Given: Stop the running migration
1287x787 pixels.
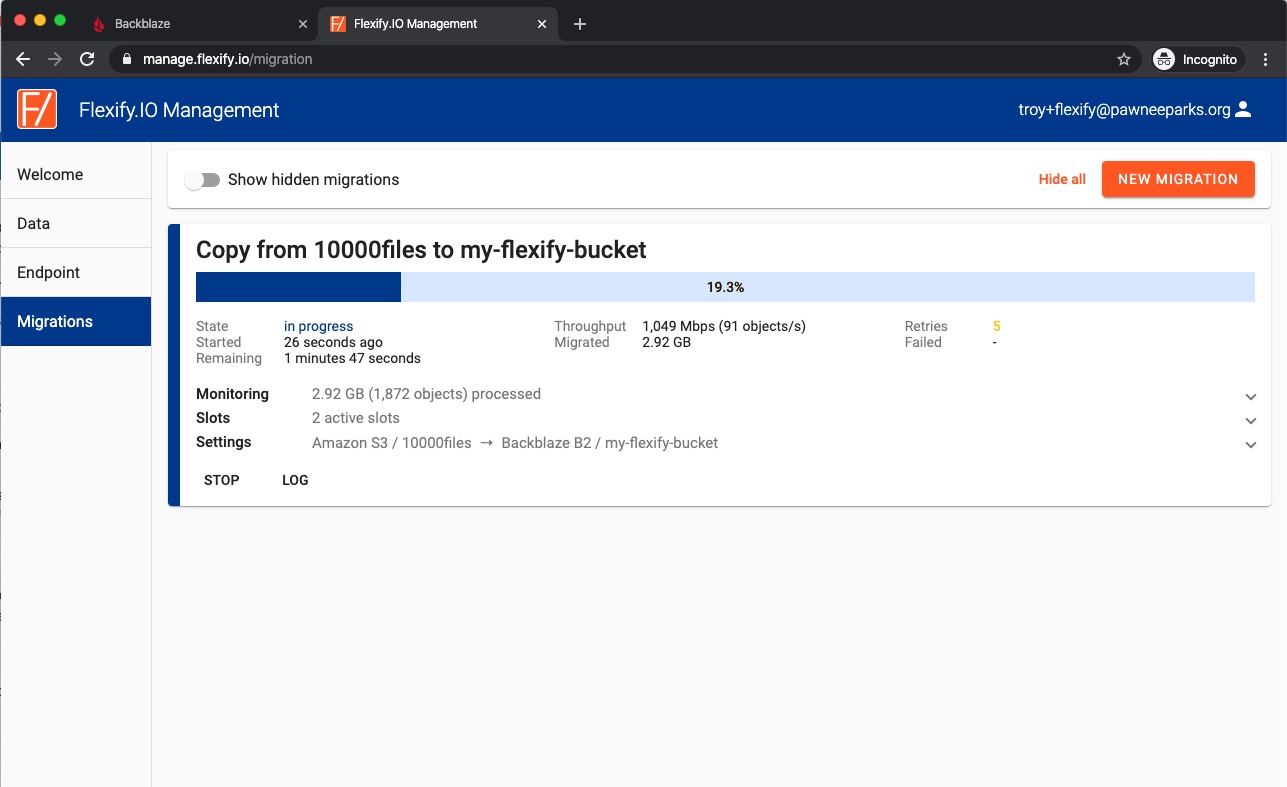Looking at the screenshot, I should pyautogui.click(x=222, y=480).
